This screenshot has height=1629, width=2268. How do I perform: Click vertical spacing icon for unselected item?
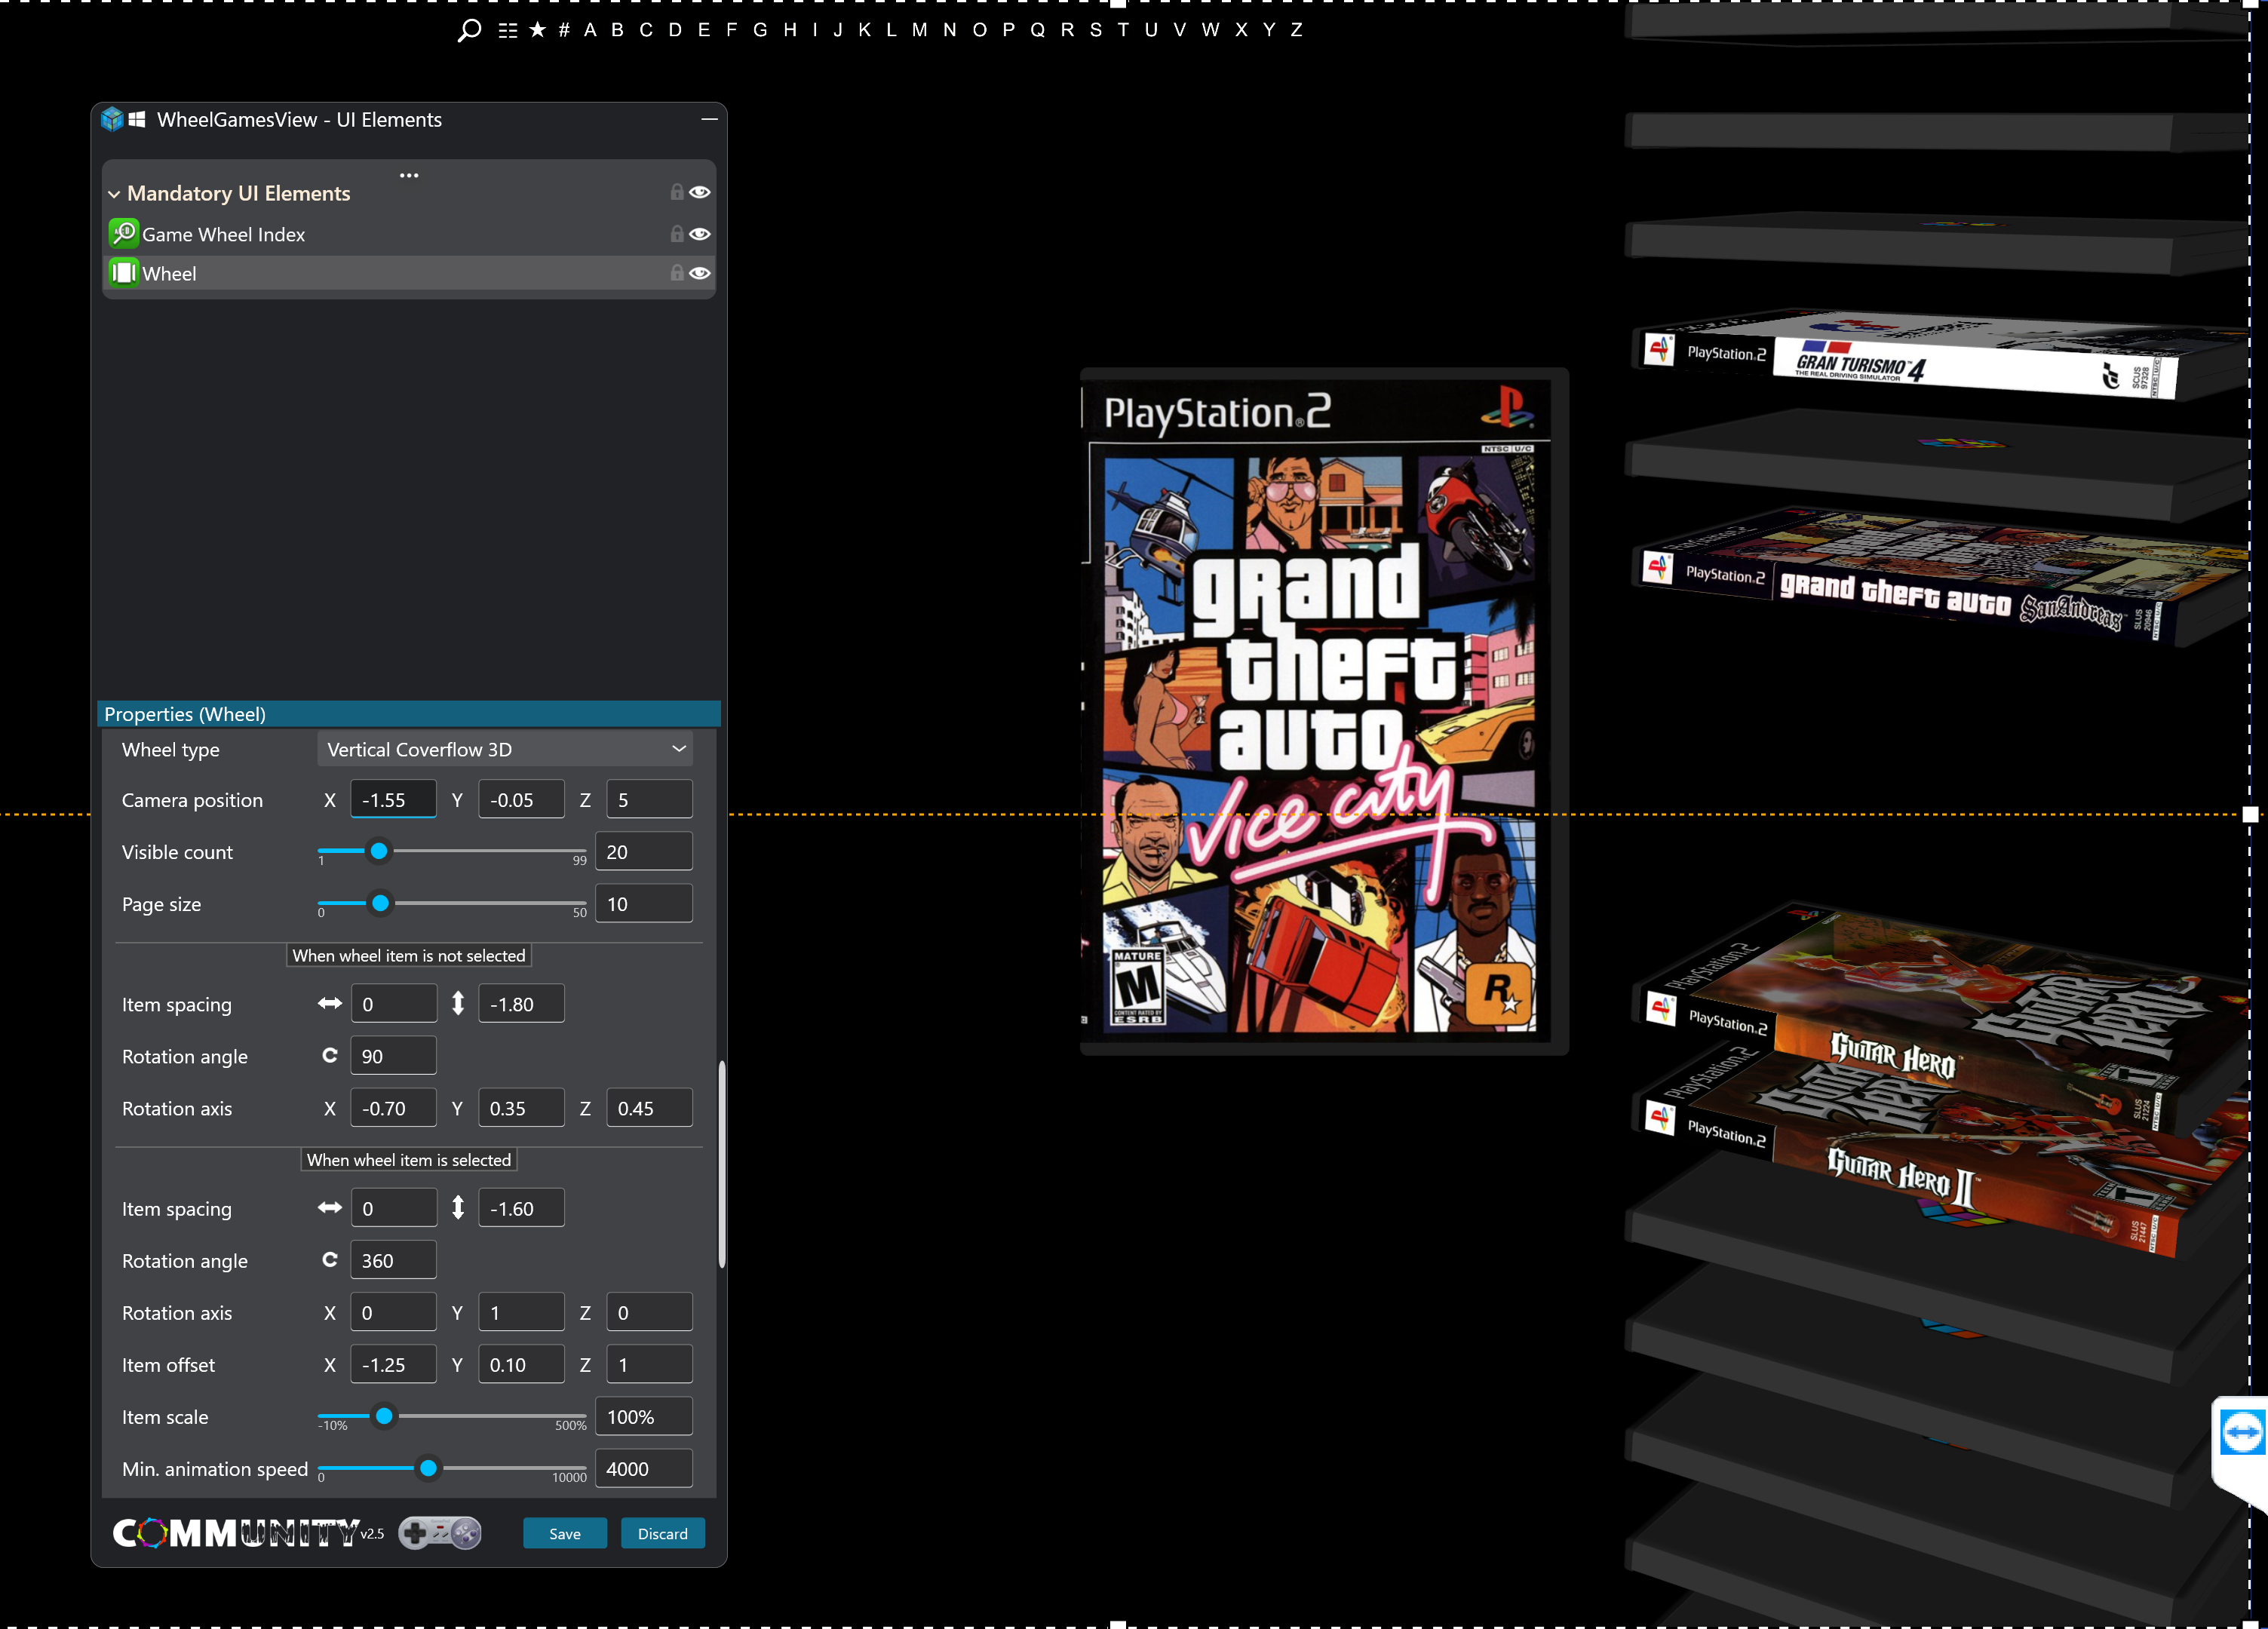[x=458, y=1003]
